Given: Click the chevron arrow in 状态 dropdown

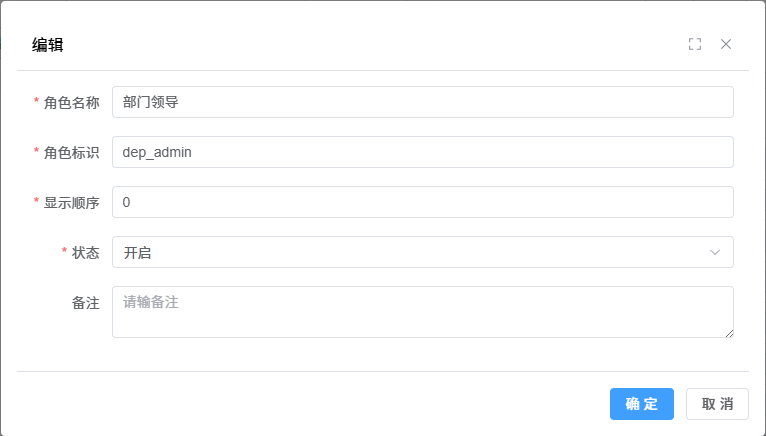Looking at the screenshot, I should point(715,252).
